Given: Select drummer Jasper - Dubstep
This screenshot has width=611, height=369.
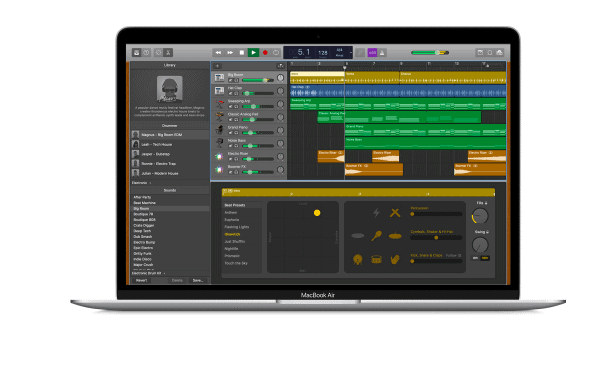Looking at the screenshot, I should pyautogui.click(x=170, y=154).
